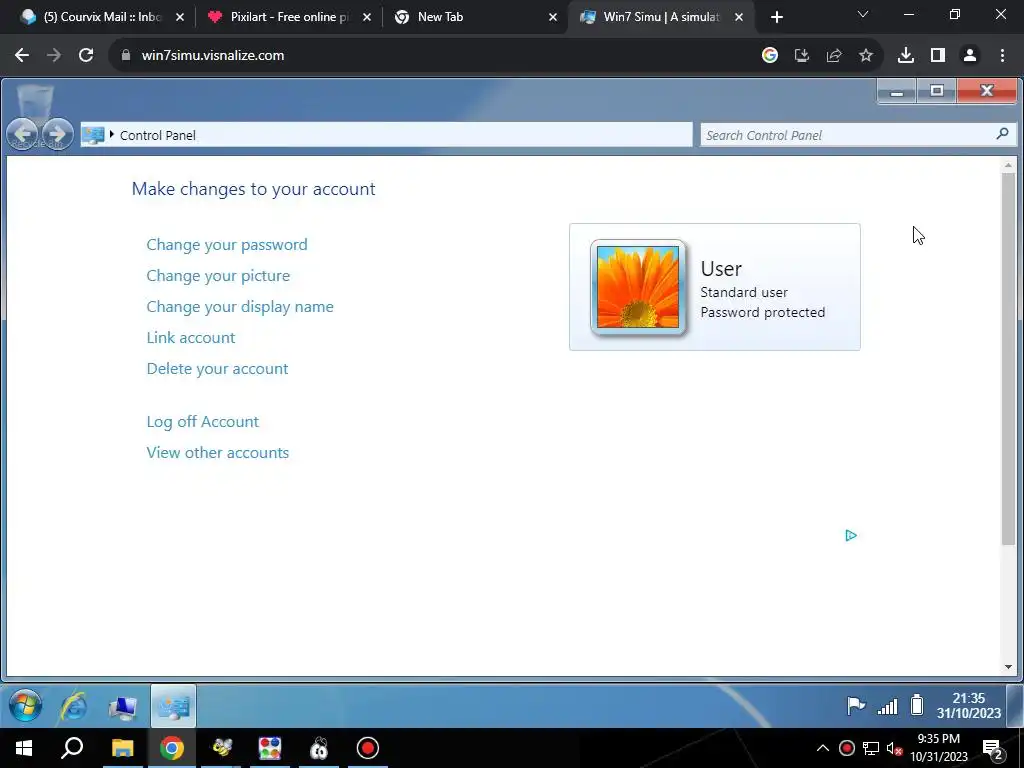Screen dimensions: 1024x768
Task: Switch to New Tab tab
Action: point(476,17)
